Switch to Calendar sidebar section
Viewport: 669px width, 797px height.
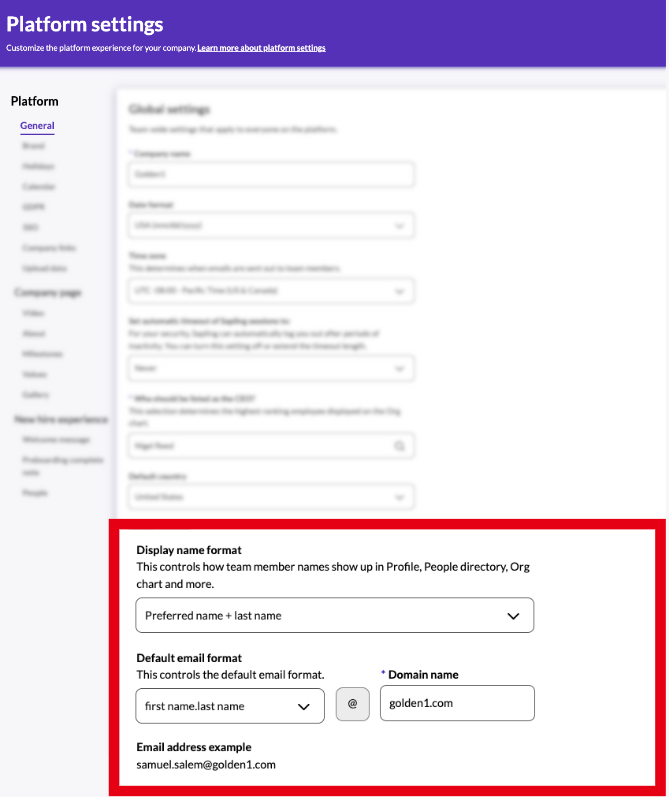(x=39, y=187)
